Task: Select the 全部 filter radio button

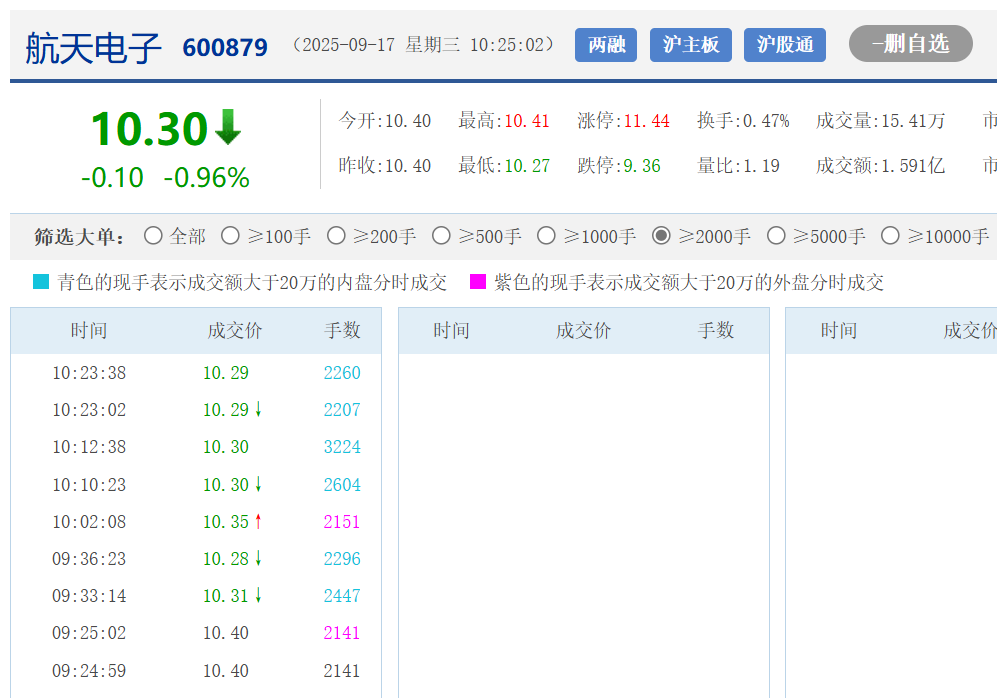Action: point(153,236)
